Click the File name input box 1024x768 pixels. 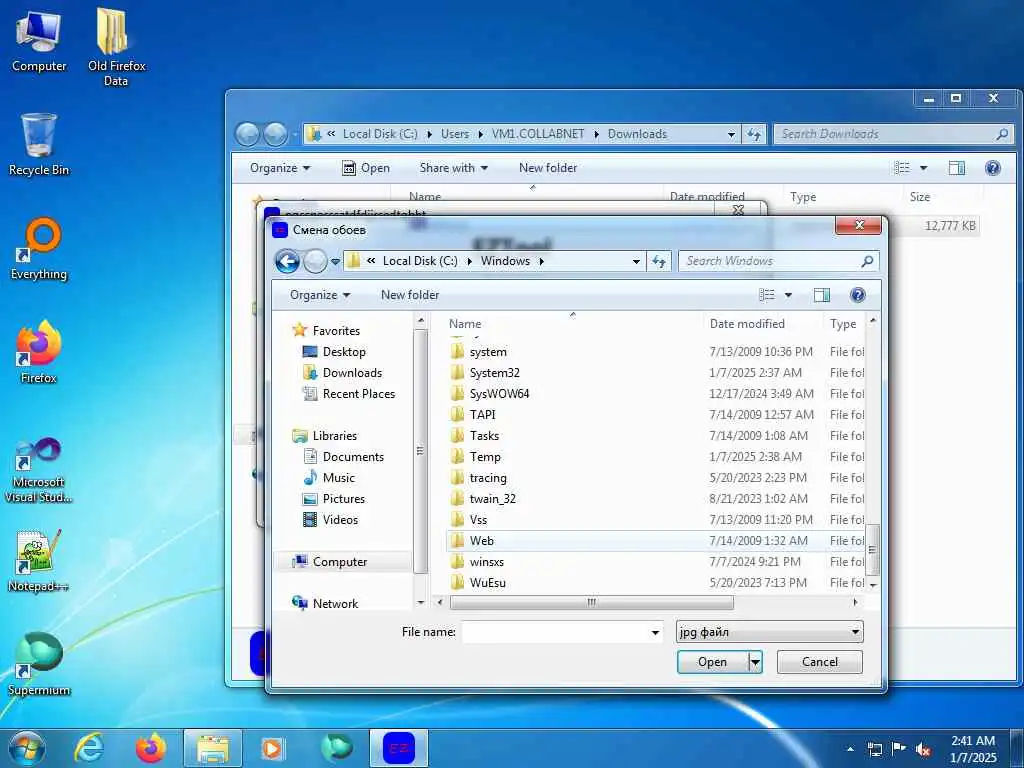(554, 632)
